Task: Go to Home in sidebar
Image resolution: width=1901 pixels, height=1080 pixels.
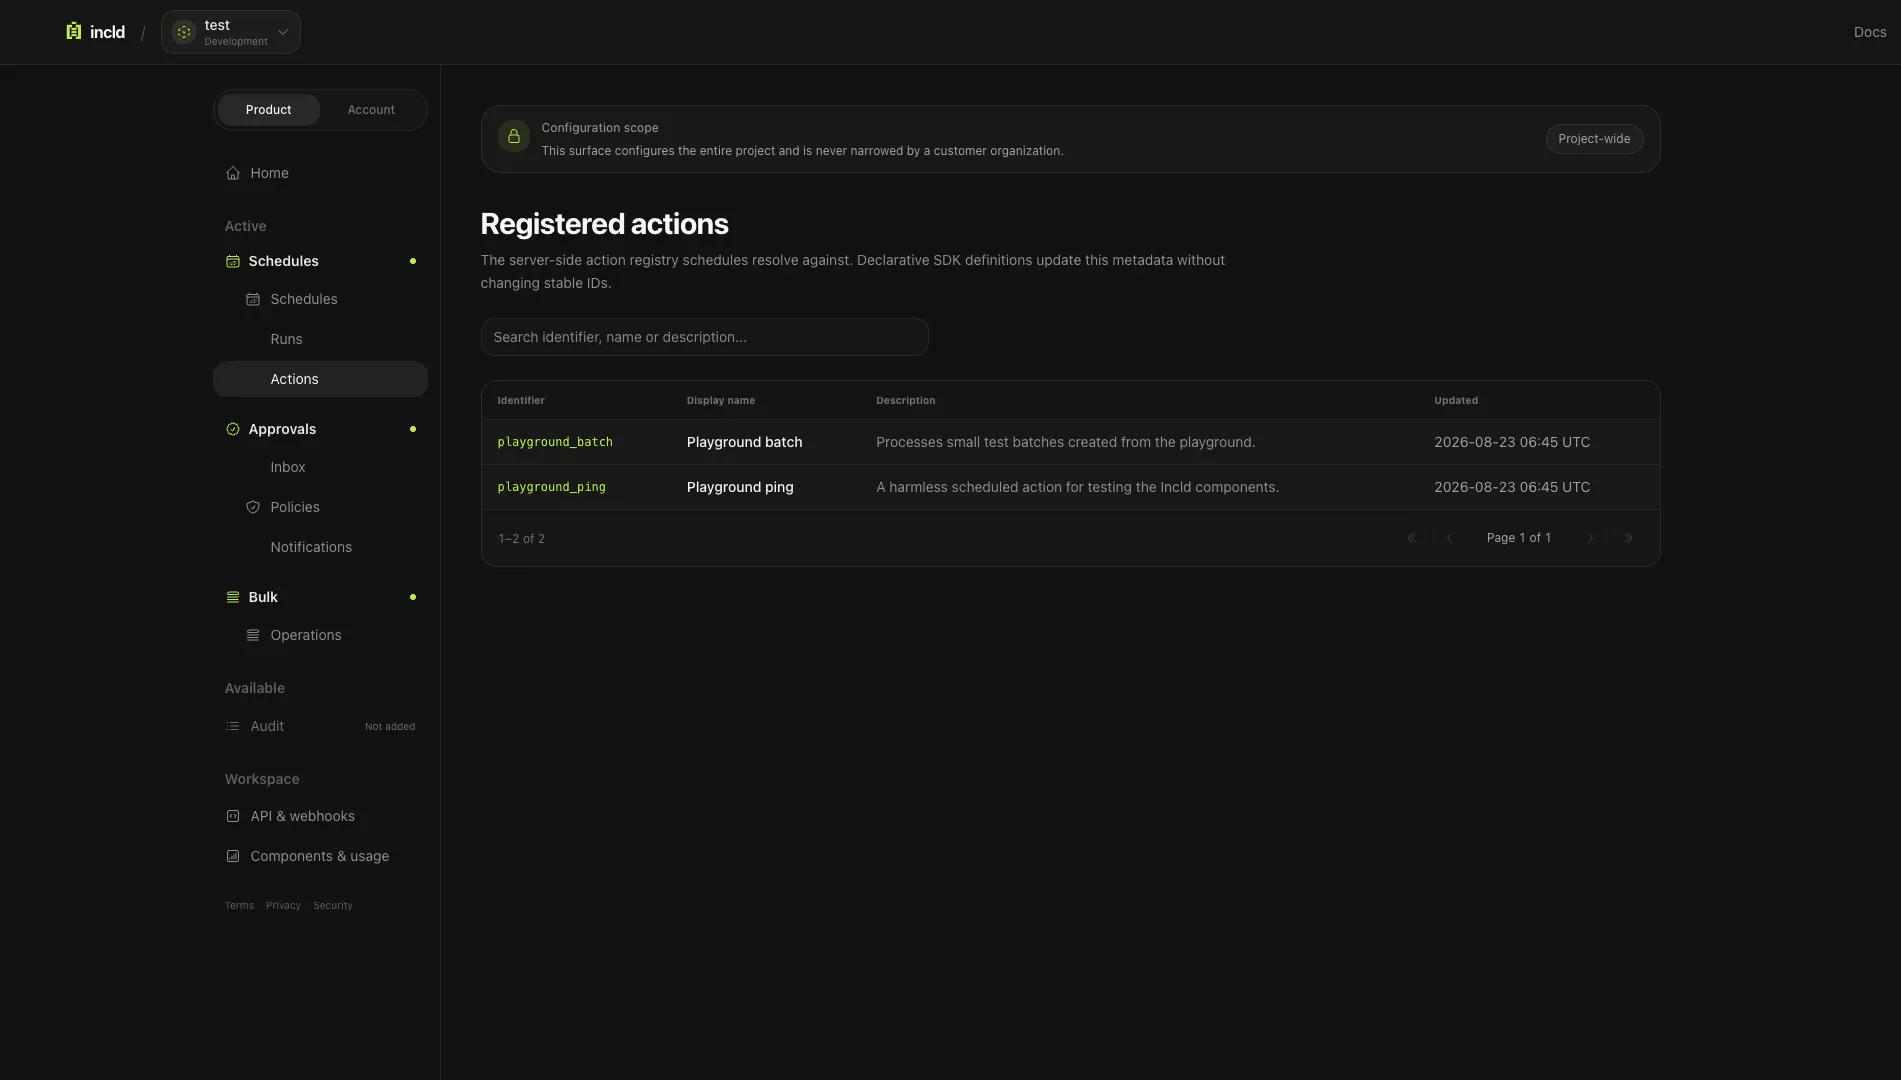Action: click(x=320, y=173)
